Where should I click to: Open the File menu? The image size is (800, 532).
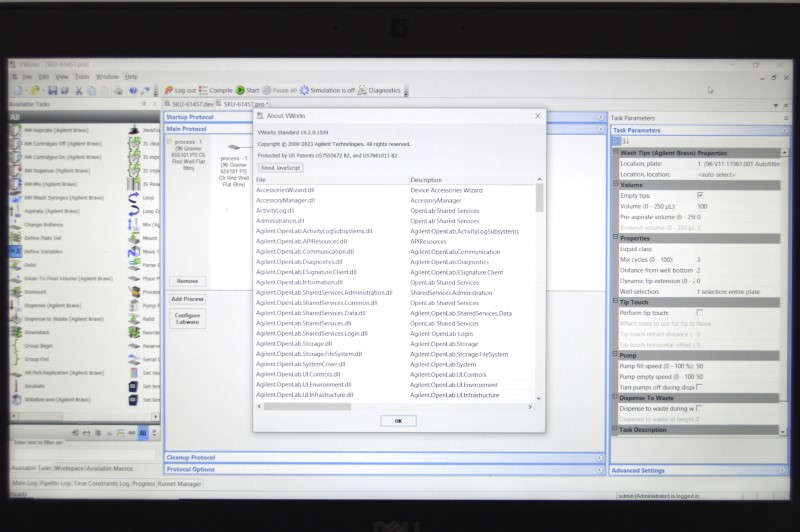pyautogui.click(x=27, y=77)
